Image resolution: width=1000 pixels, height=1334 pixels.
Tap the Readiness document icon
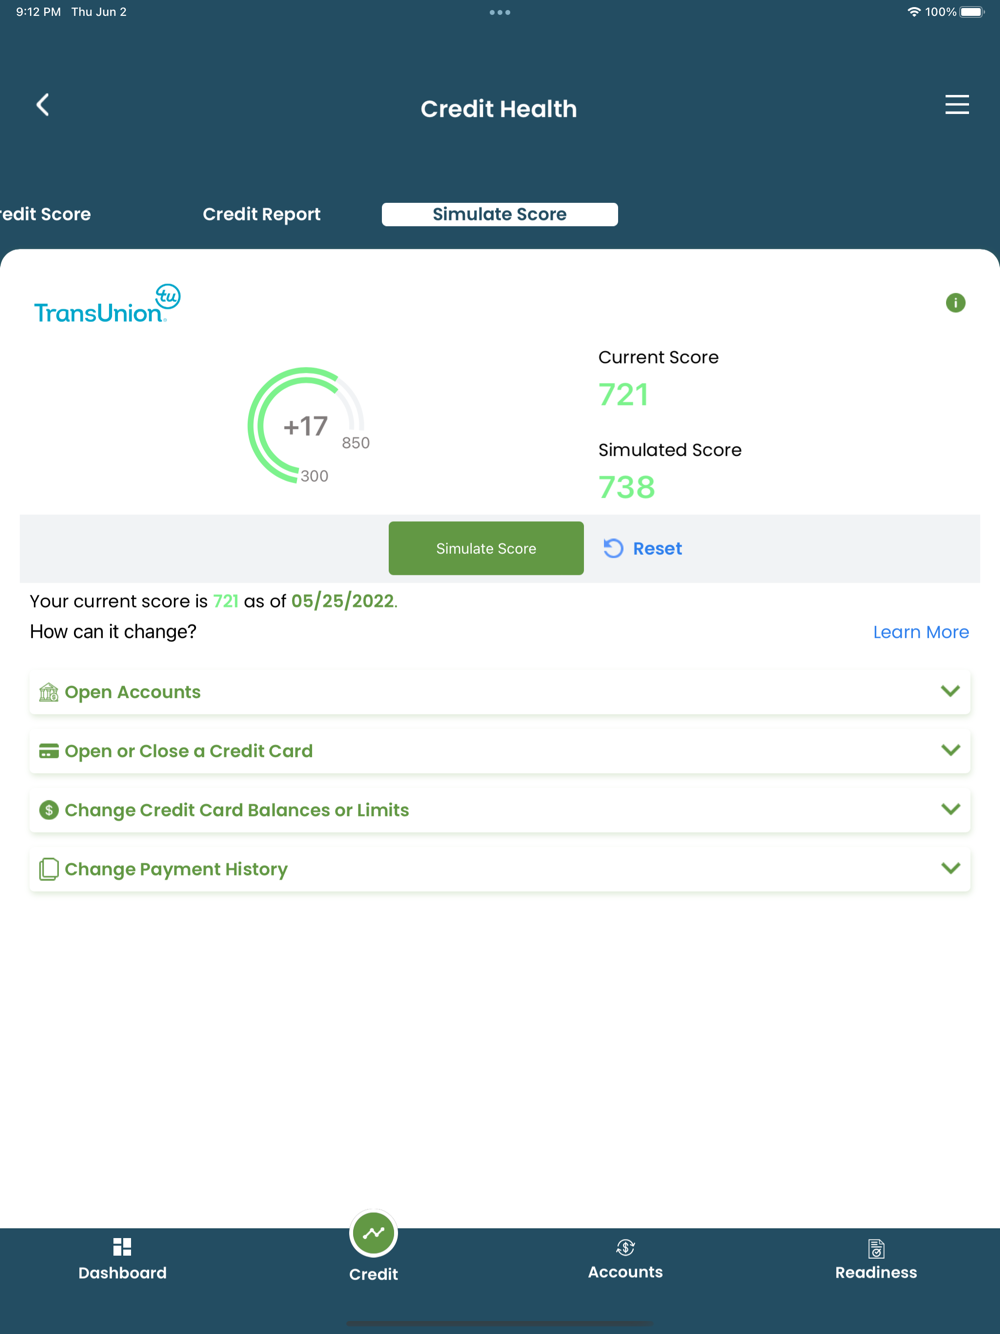point(876,1248)
